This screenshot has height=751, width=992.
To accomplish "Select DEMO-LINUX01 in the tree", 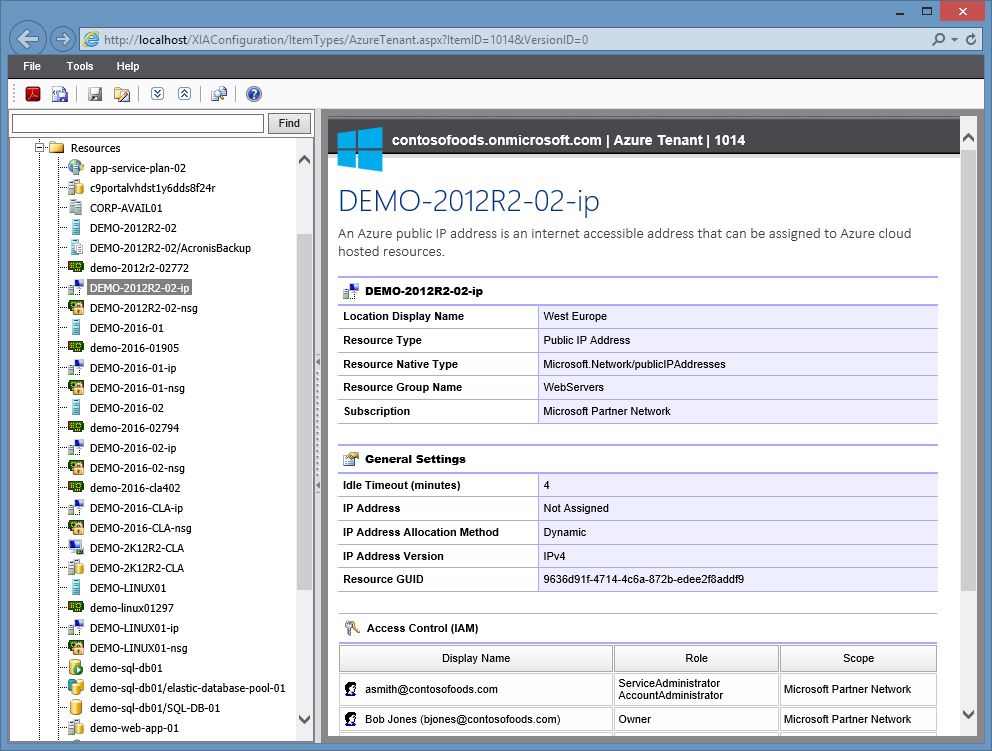I will coord(128,588).
